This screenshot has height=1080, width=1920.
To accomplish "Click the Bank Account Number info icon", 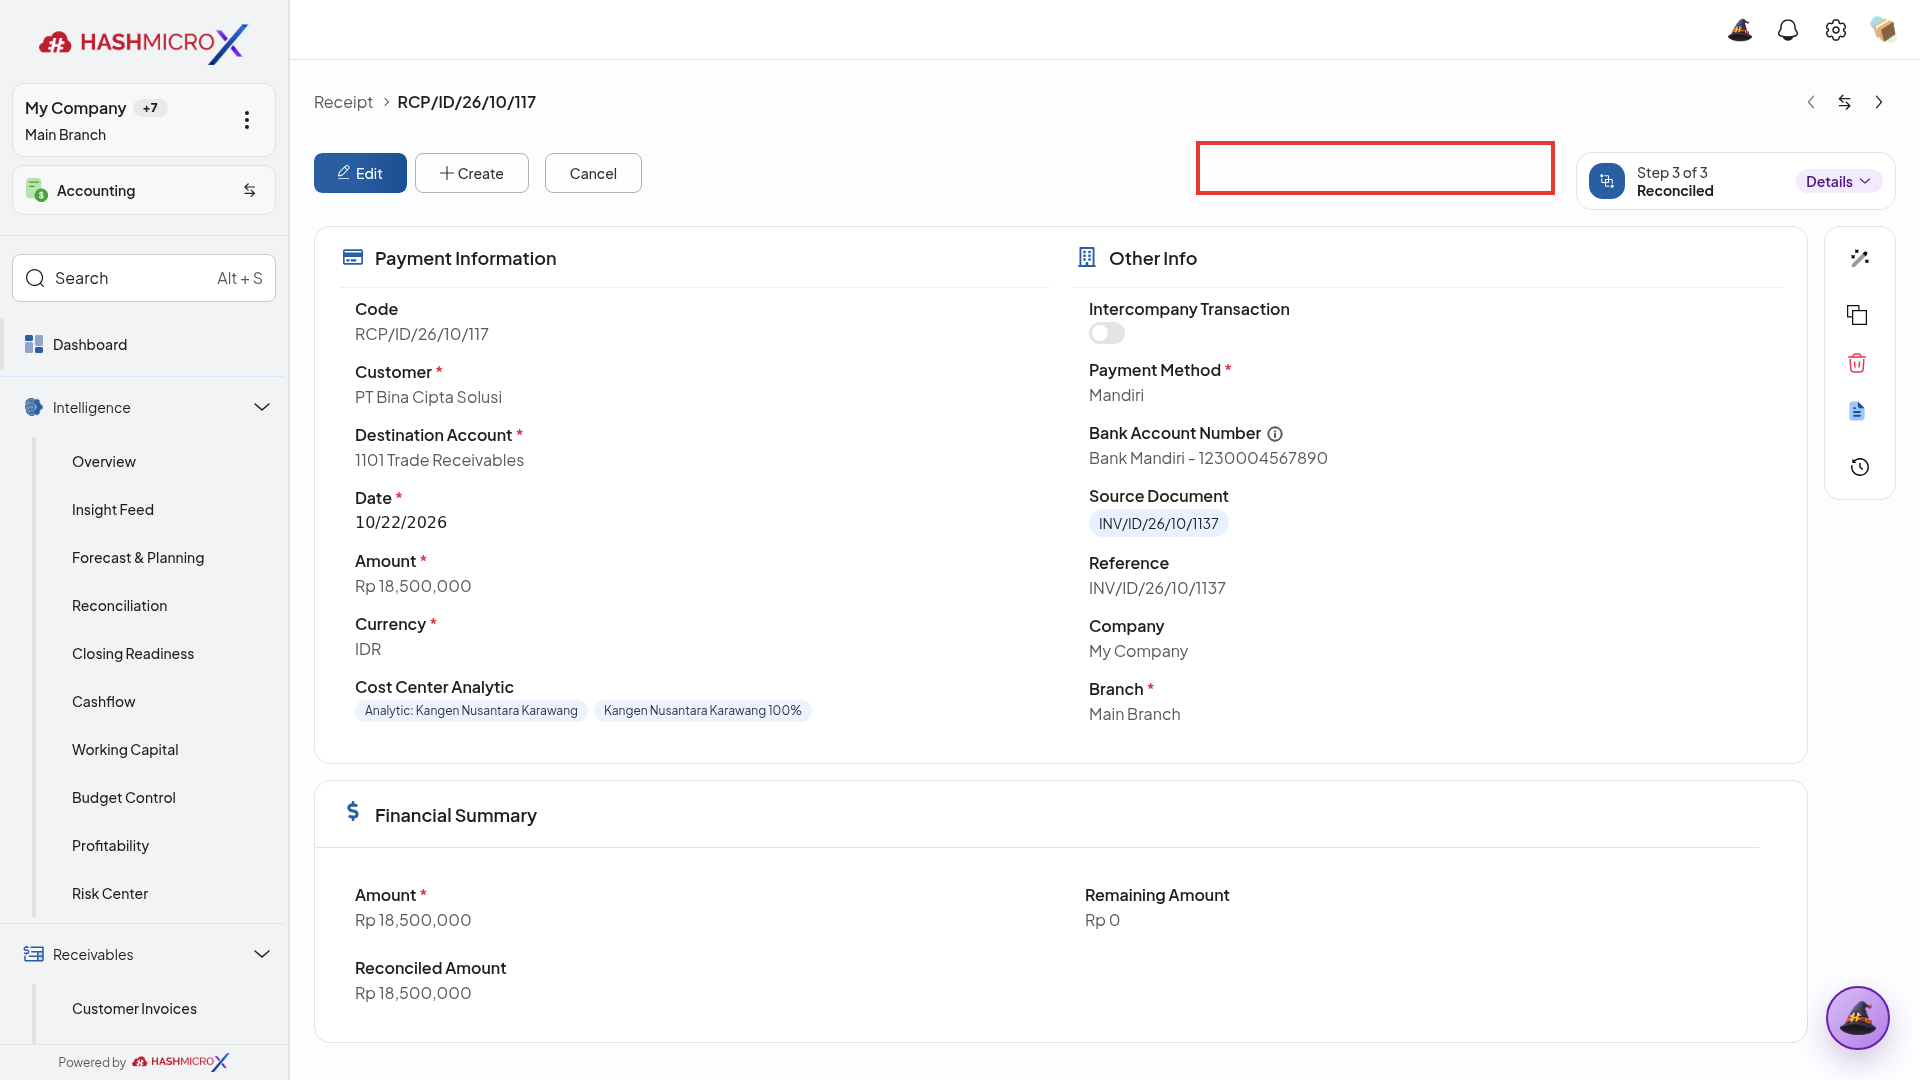I will [1275, 434].
